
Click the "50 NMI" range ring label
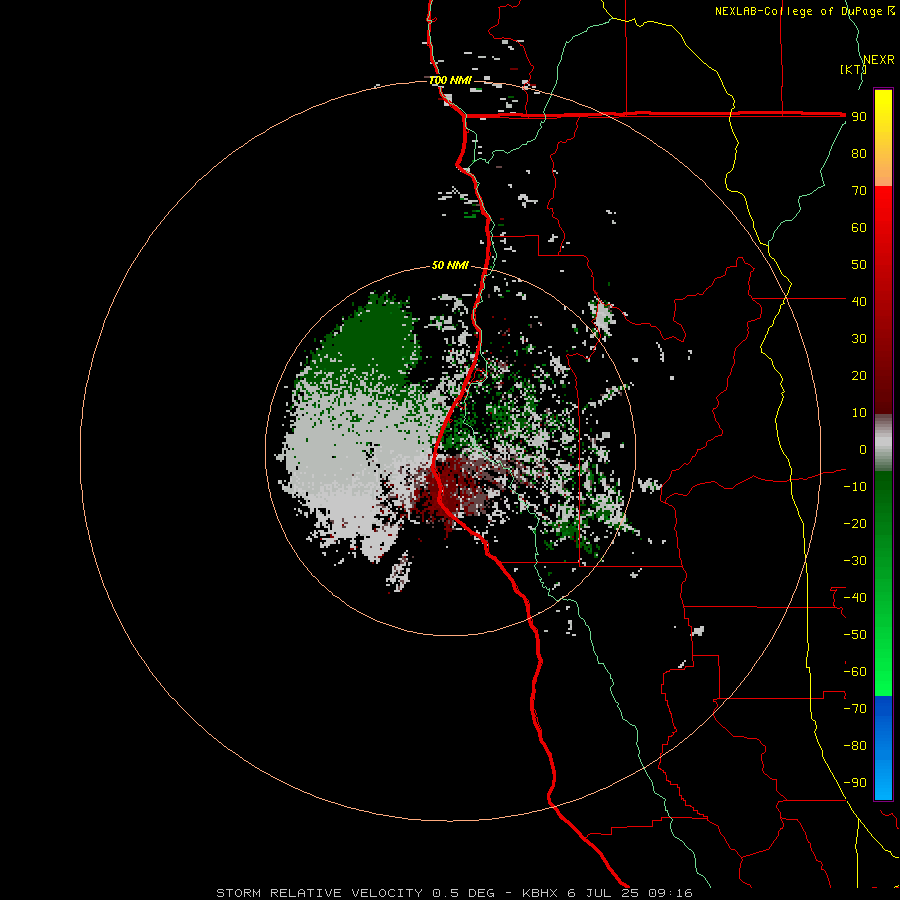tap(450, 265)
